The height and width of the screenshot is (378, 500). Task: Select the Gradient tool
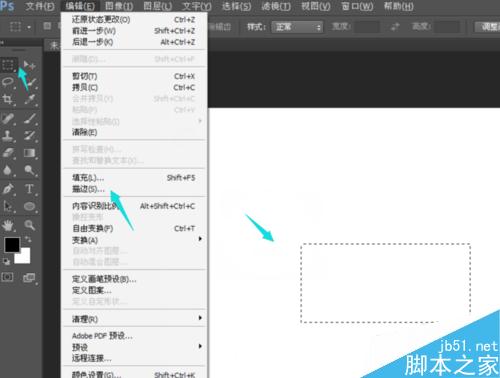[x=30, y=153]
